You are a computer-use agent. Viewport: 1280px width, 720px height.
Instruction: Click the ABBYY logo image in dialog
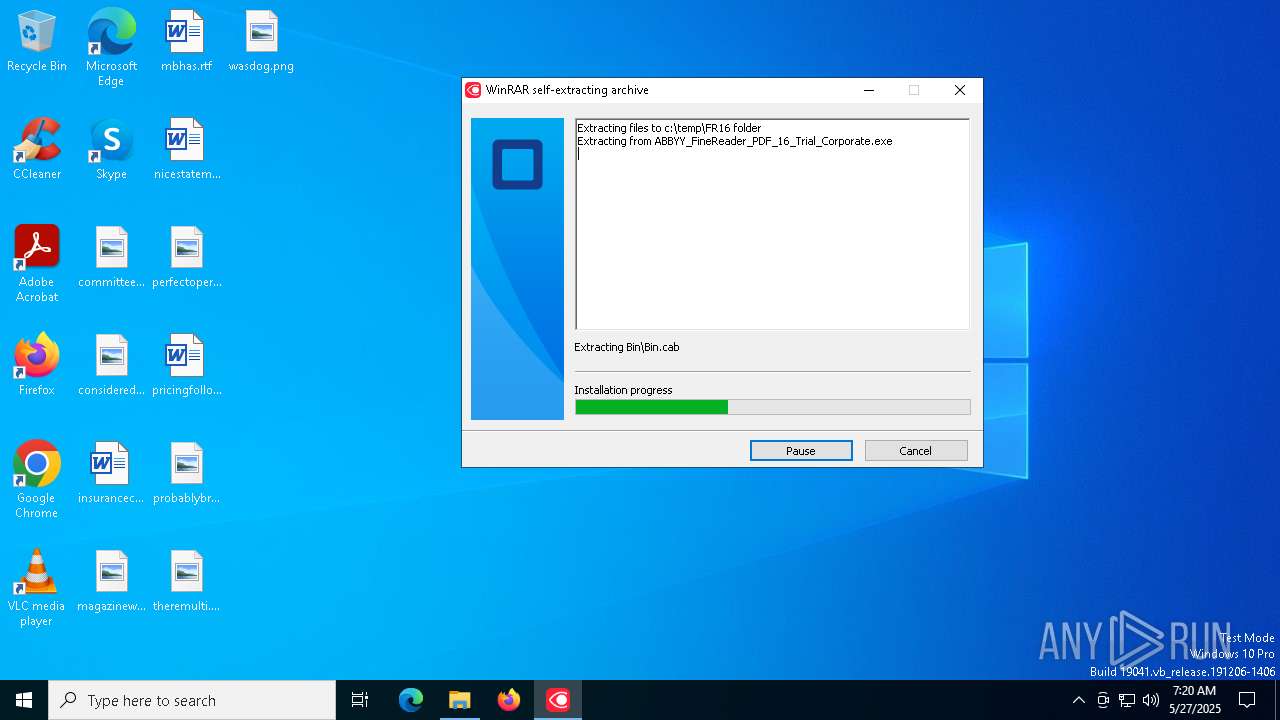517,269
